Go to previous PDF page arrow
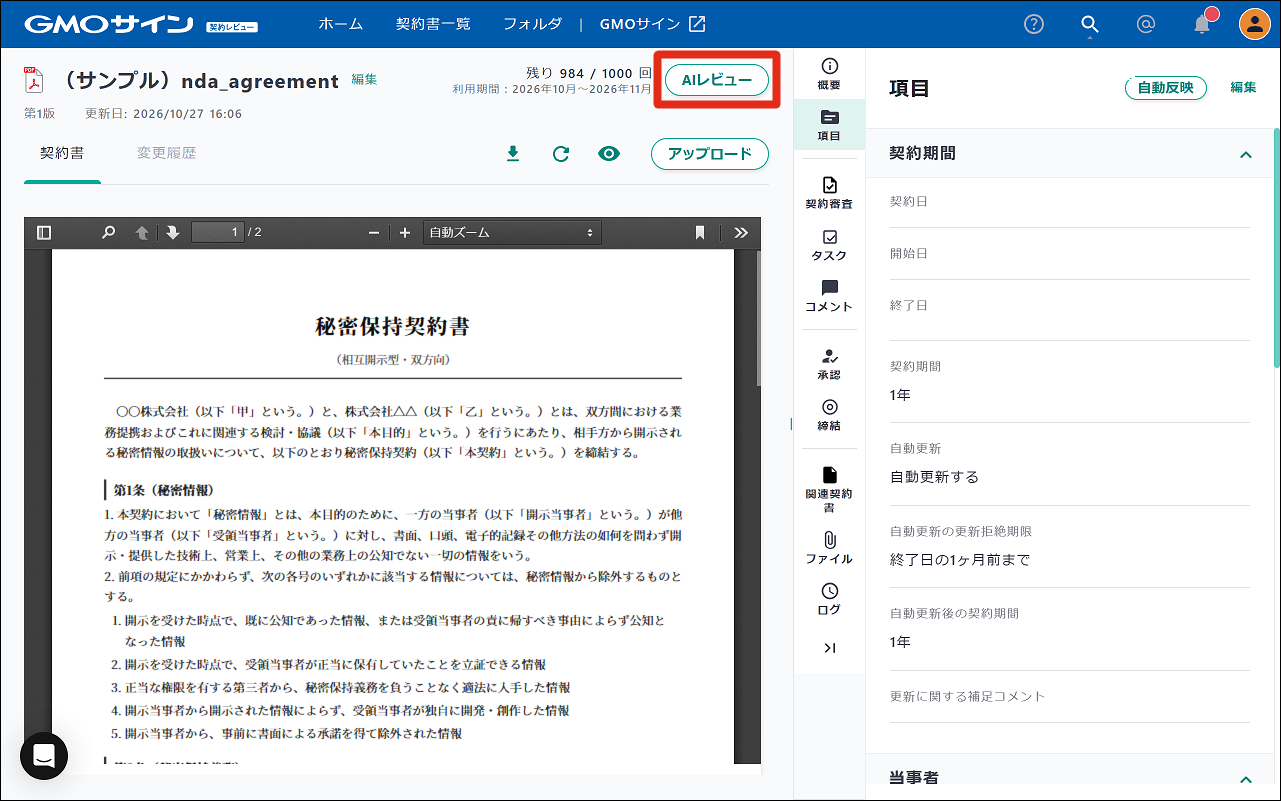The width and height of the screenshot is (1281, 801). tap(142, 232)
